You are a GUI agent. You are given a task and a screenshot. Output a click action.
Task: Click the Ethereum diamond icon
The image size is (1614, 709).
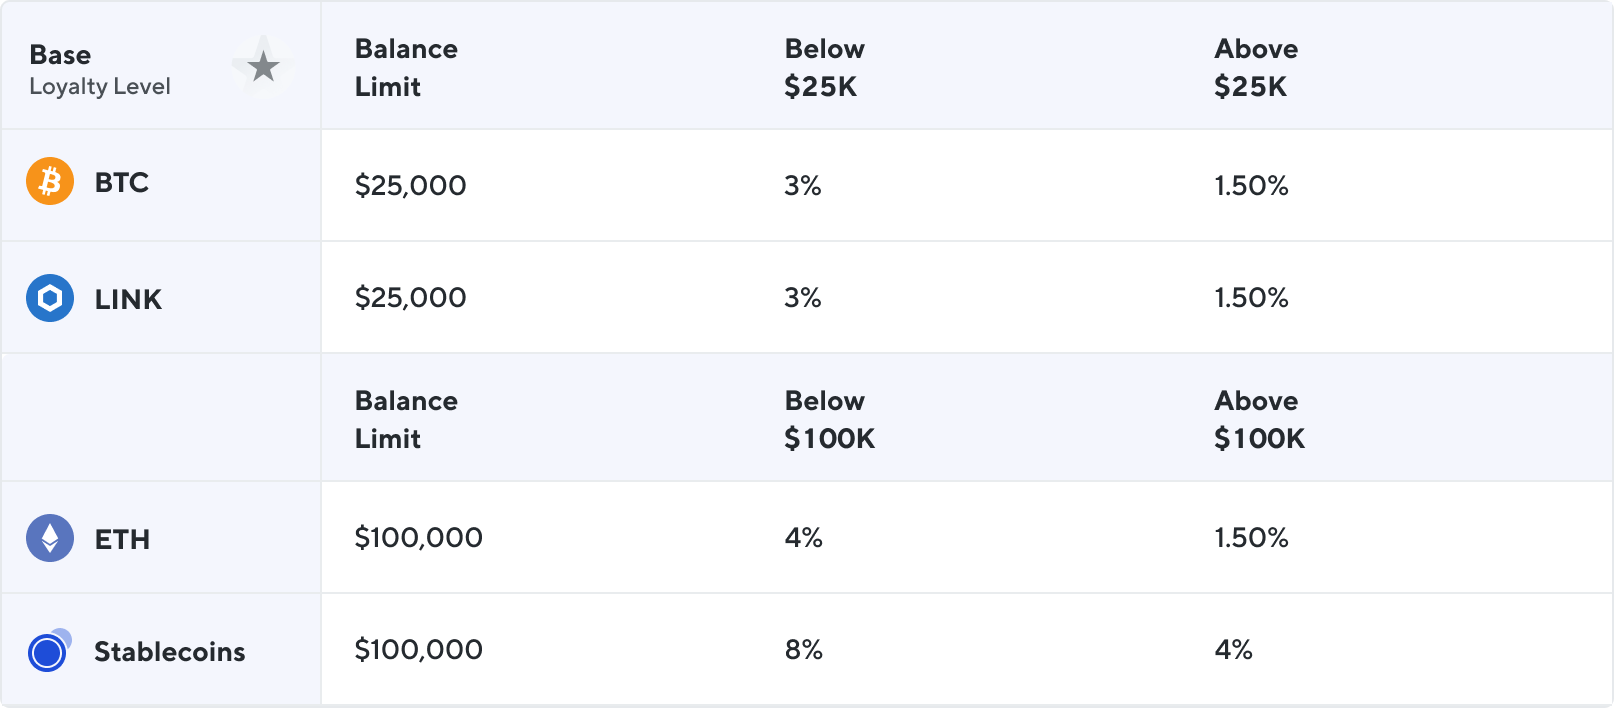click(x=50, y=538)
